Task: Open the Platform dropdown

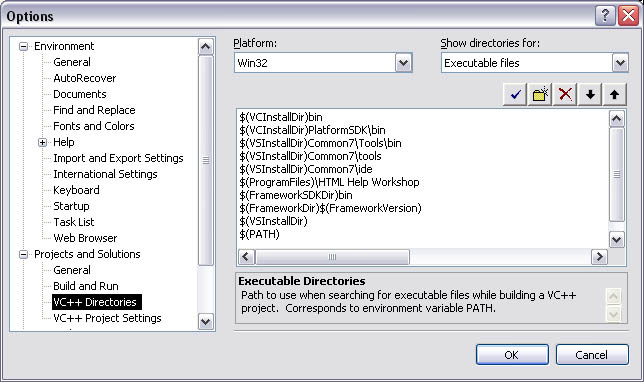Action: [404, 63]
